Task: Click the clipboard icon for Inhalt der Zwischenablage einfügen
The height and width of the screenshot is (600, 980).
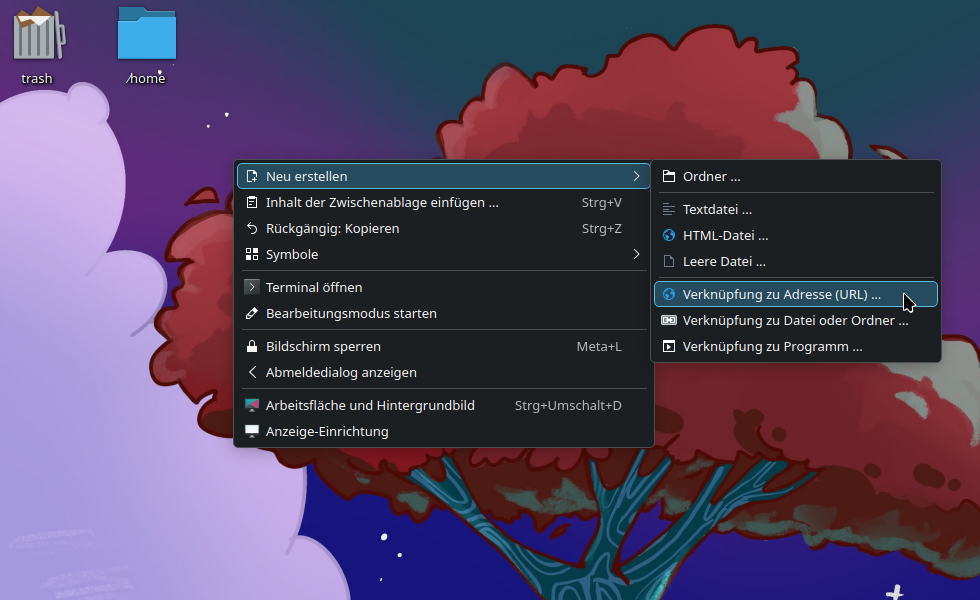Action: [x=251, y=202]
